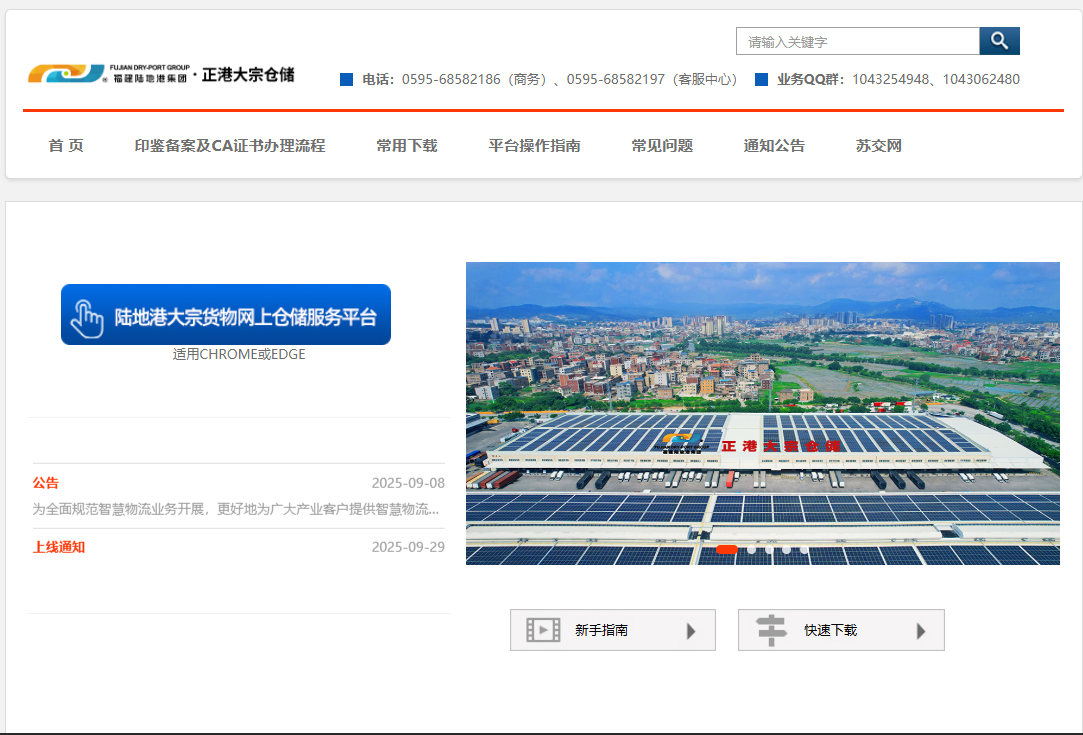
Task: Open the 平台操作指南 navigation item
Action: tap(534, 146)
